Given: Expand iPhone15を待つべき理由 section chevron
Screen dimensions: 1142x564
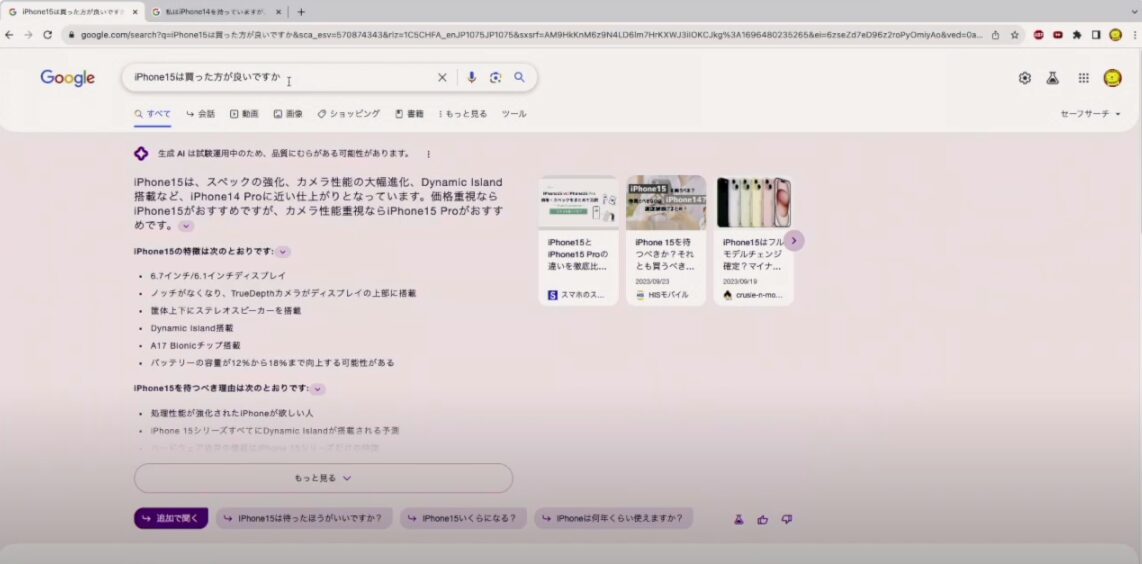Looking at the screenshot, I should (x=318, y=389).
